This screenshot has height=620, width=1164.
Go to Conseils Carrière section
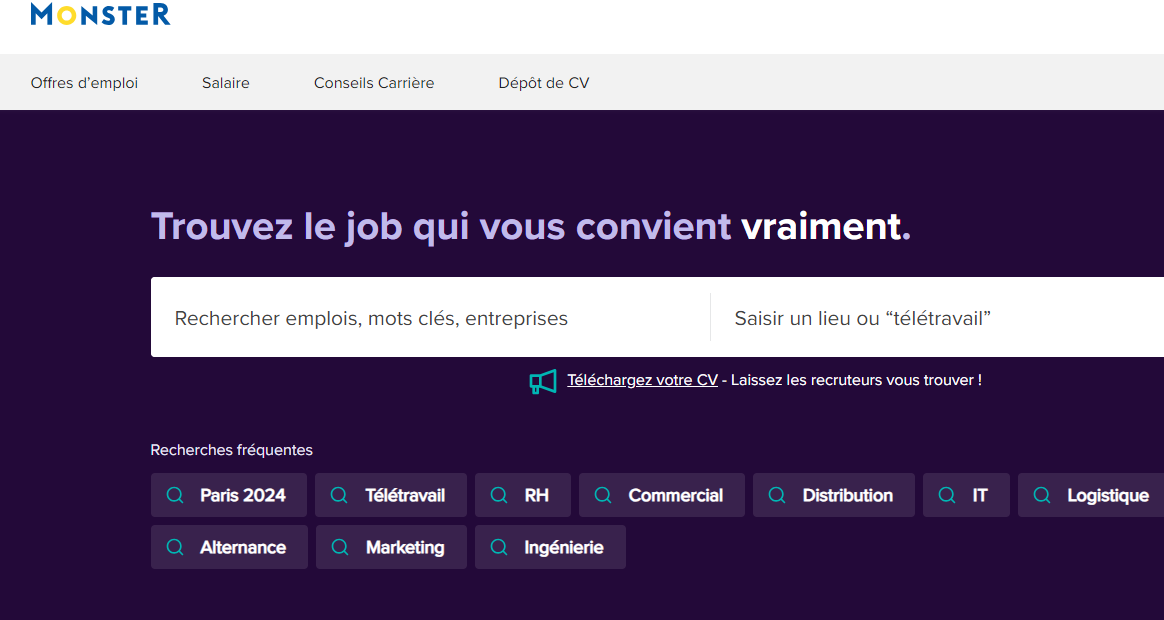374,83
